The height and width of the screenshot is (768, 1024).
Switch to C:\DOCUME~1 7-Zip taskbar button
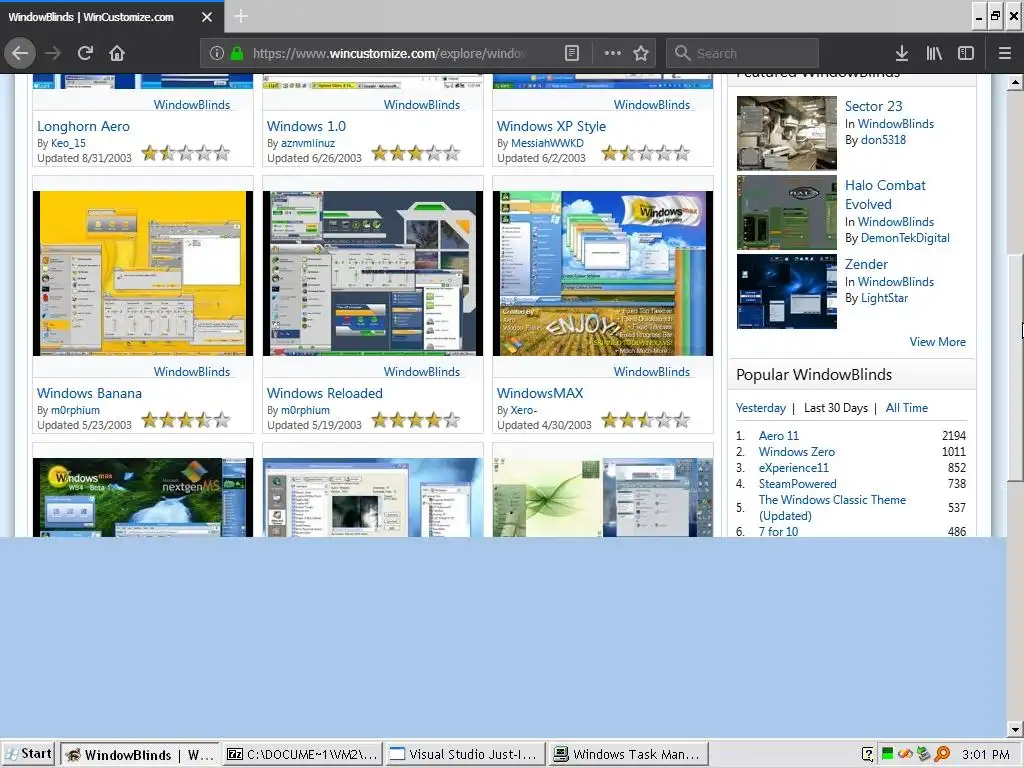tap(302, 754)
